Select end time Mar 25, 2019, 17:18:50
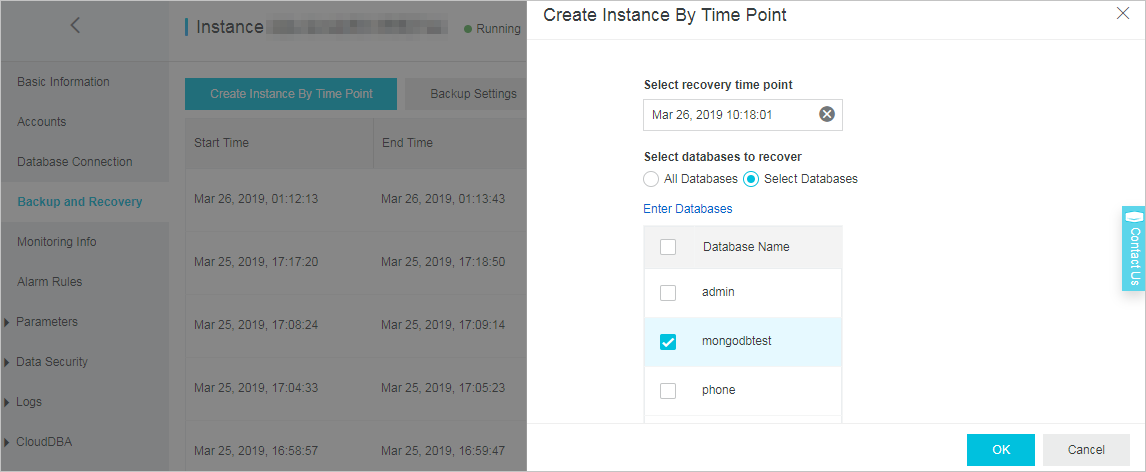This screenshot has width=1146, height=472. (443, 262)
